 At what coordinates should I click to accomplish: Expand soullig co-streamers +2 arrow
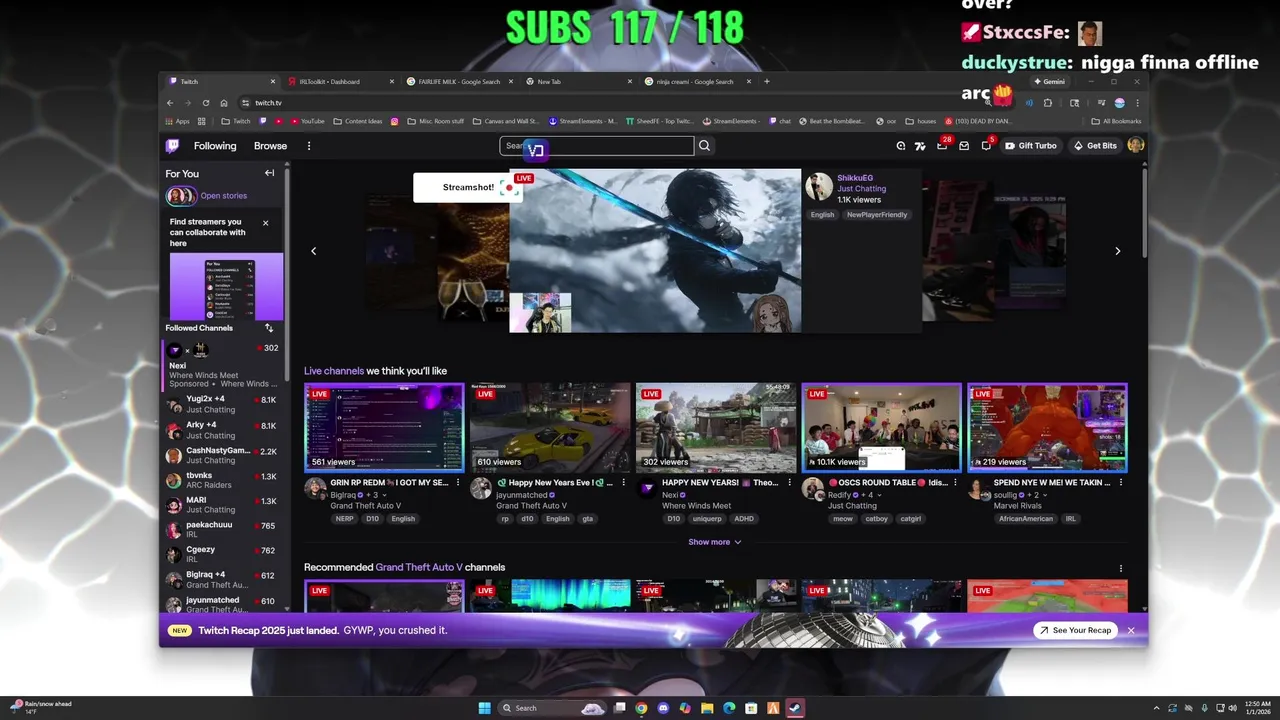tap(1045, 495)
